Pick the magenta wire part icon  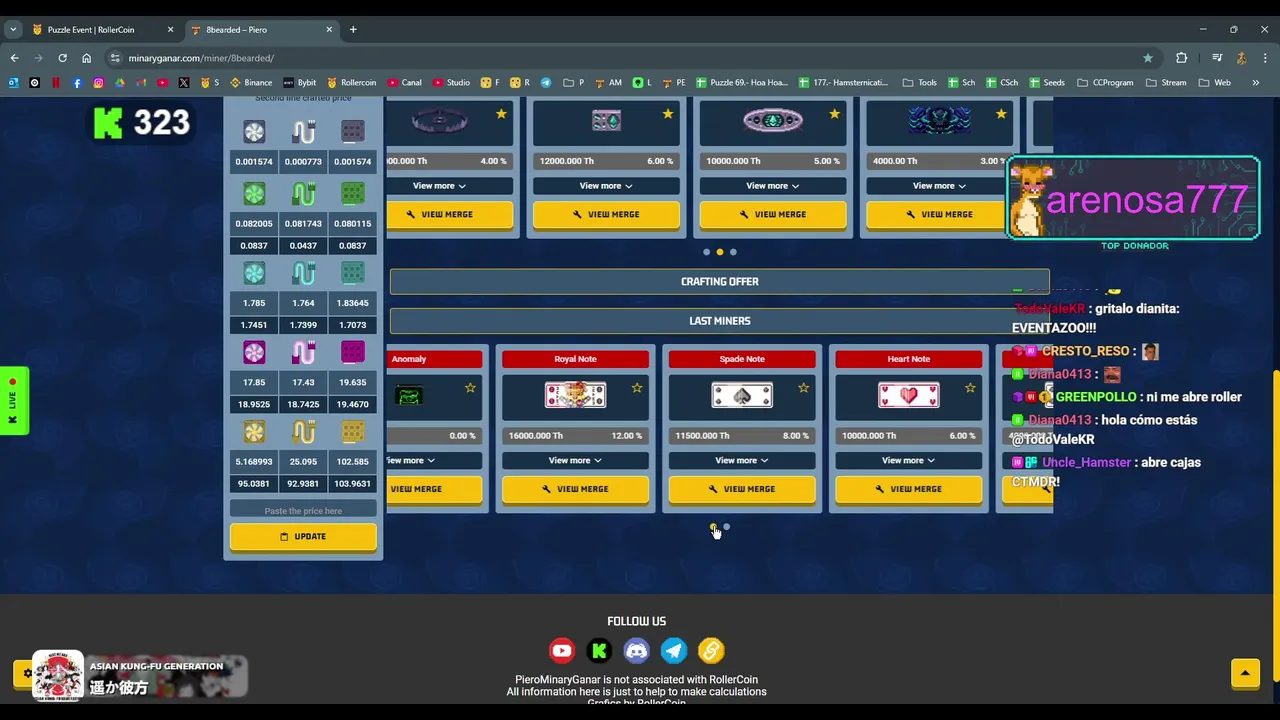(303, 352)
